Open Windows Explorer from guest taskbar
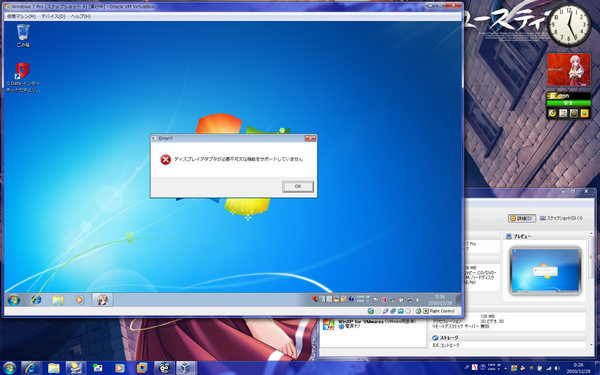This screenshot has width=600, height=375. click(58, 300)
